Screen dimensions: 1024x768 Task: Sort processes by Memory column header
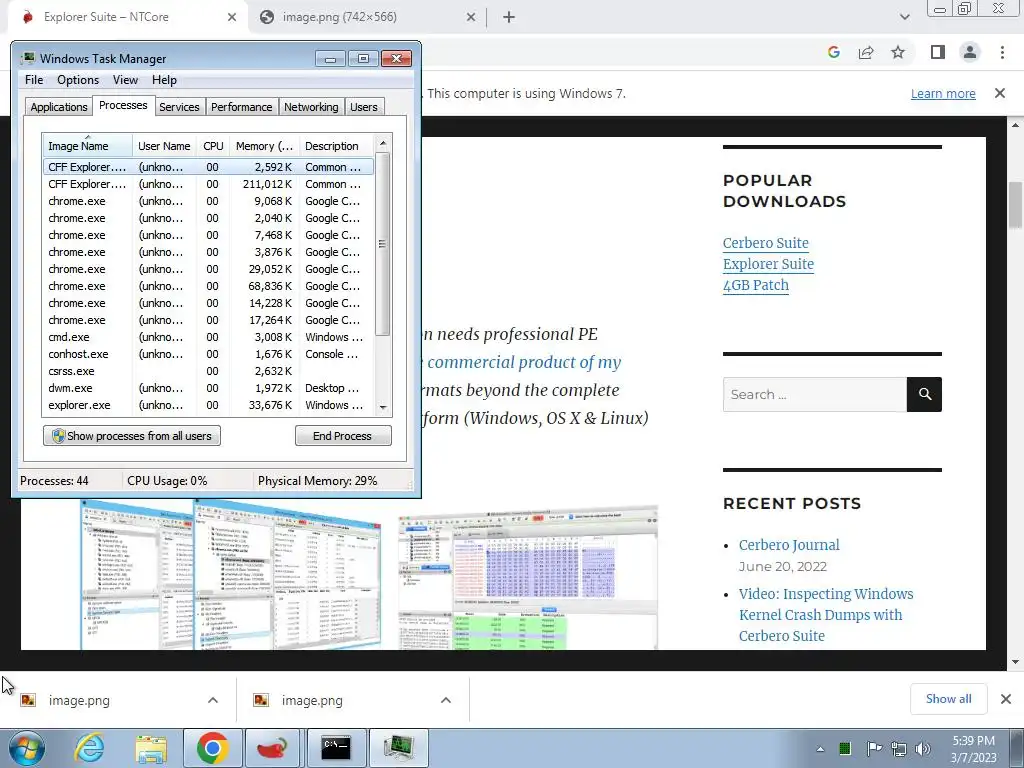click(x=264, y=146)
